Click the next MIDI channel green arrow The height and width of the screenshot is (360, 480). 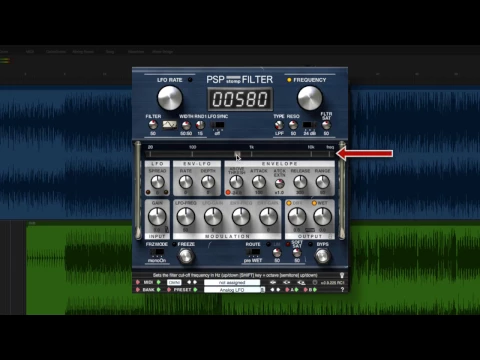[x=159, y=282]
